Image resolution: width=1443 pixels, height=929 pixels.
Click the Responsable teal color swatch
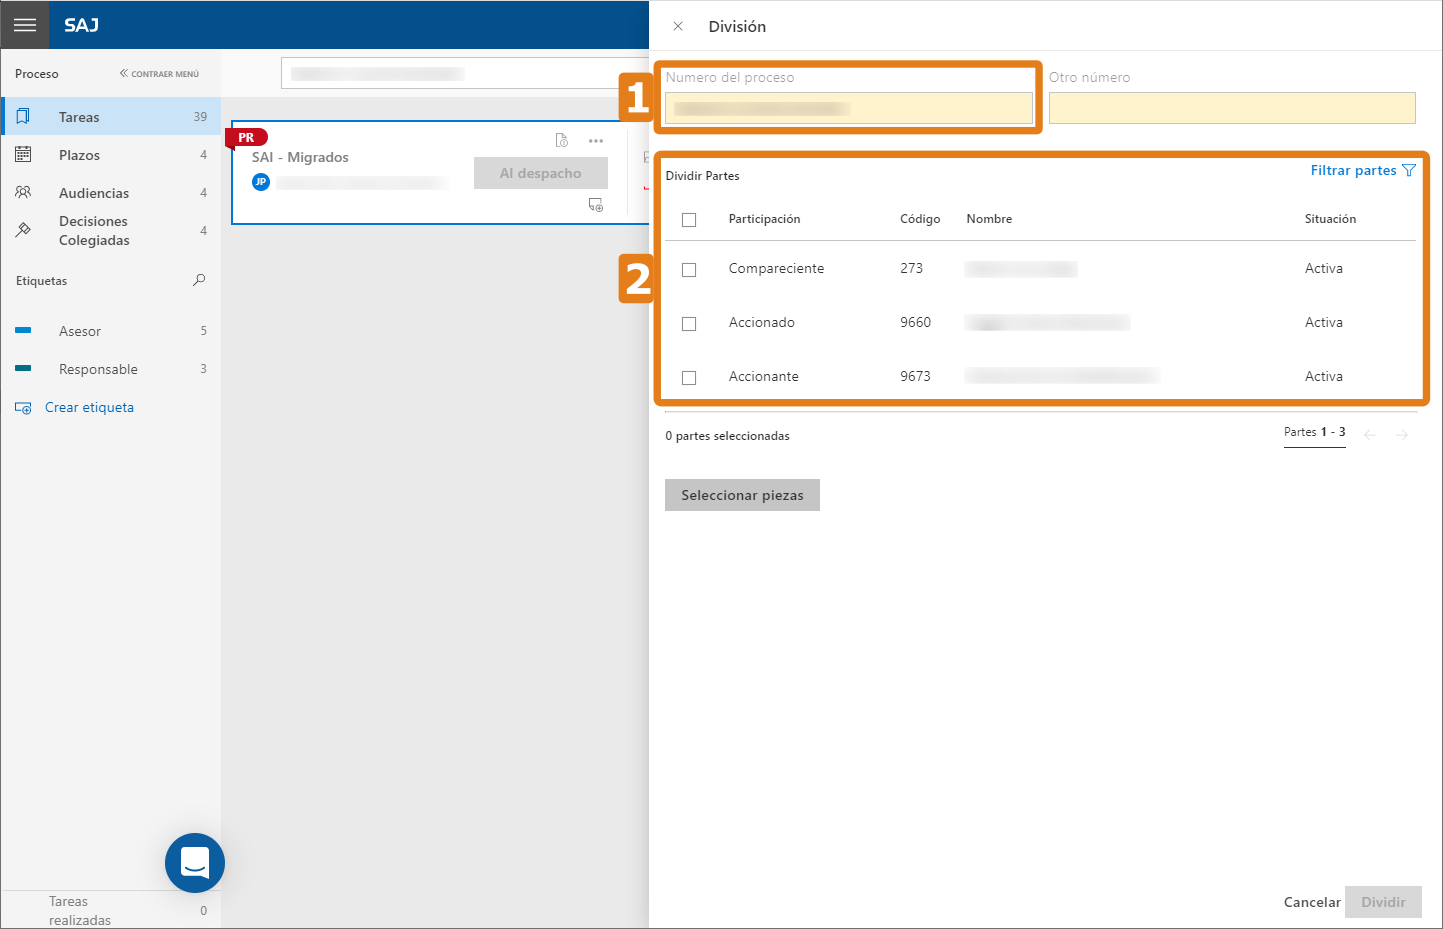(x=23, y=368)
